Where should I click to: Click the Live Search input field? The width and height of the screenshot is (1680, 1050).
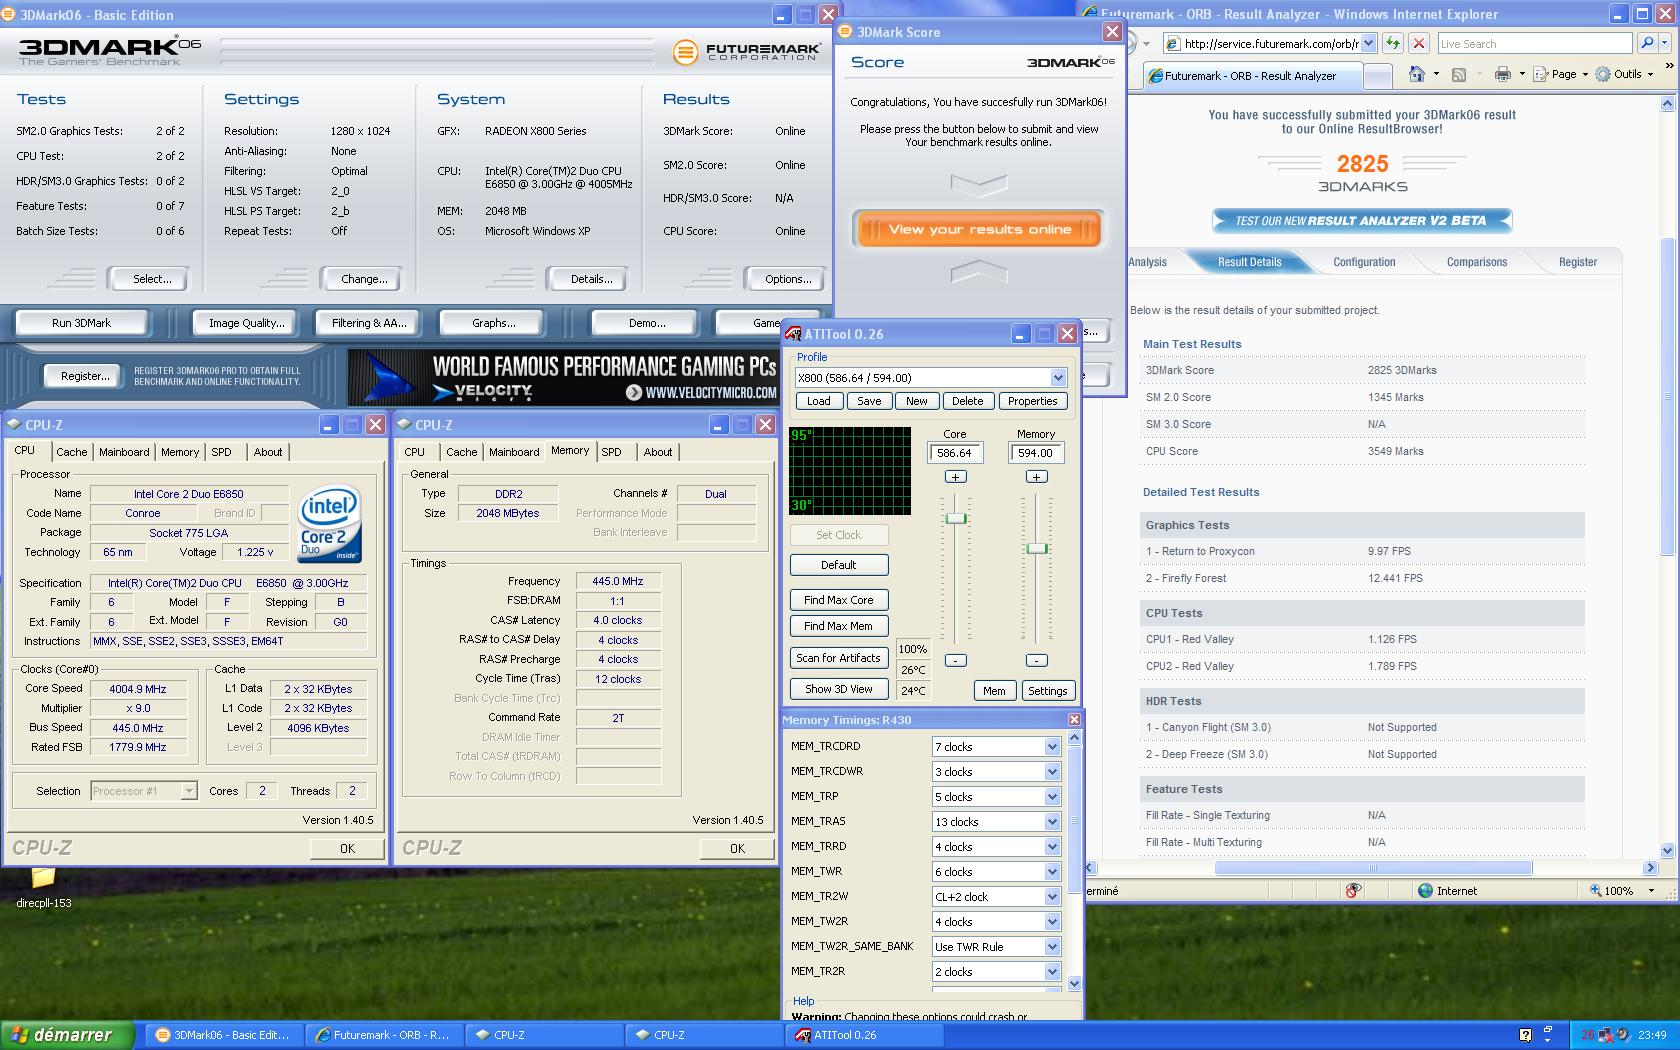[x=1535, y=43]
